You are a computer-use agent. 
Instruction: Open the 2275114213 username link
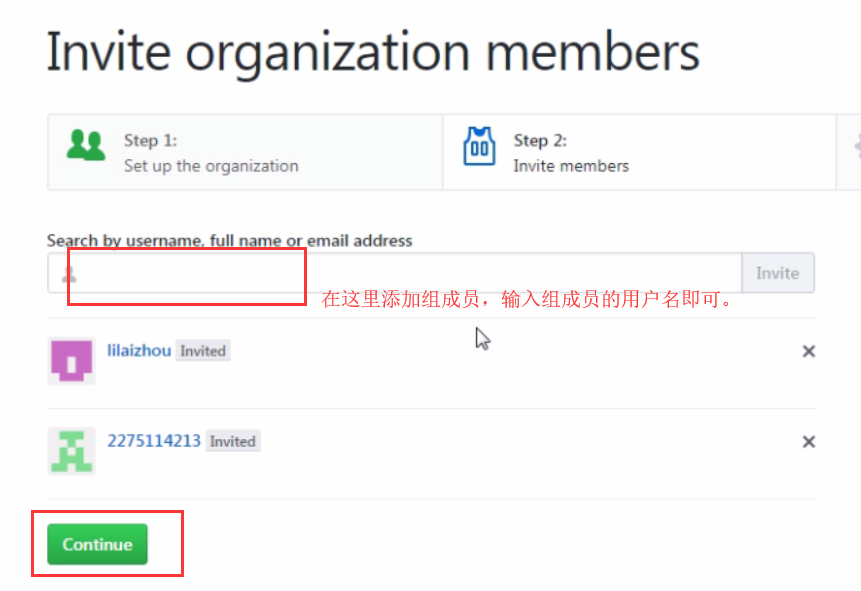[x=154, y=441]
